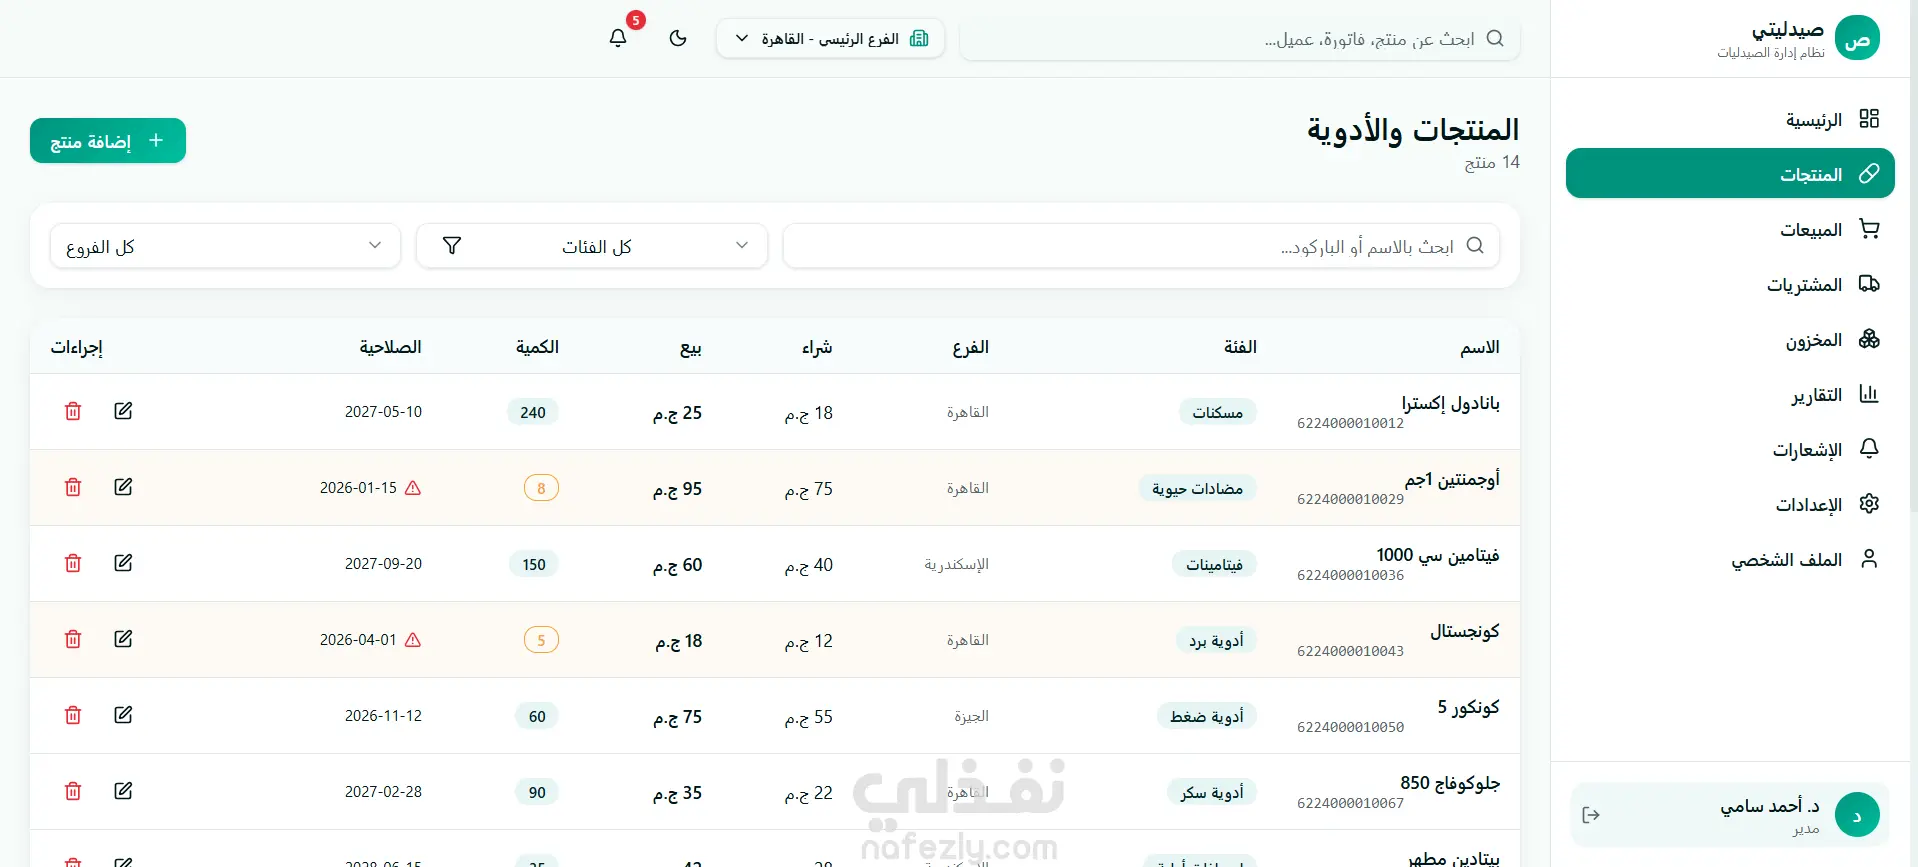Screen dimensions: 1918x867
Task: Open notifications bell in top bar
Action: [x=618, y=38]
